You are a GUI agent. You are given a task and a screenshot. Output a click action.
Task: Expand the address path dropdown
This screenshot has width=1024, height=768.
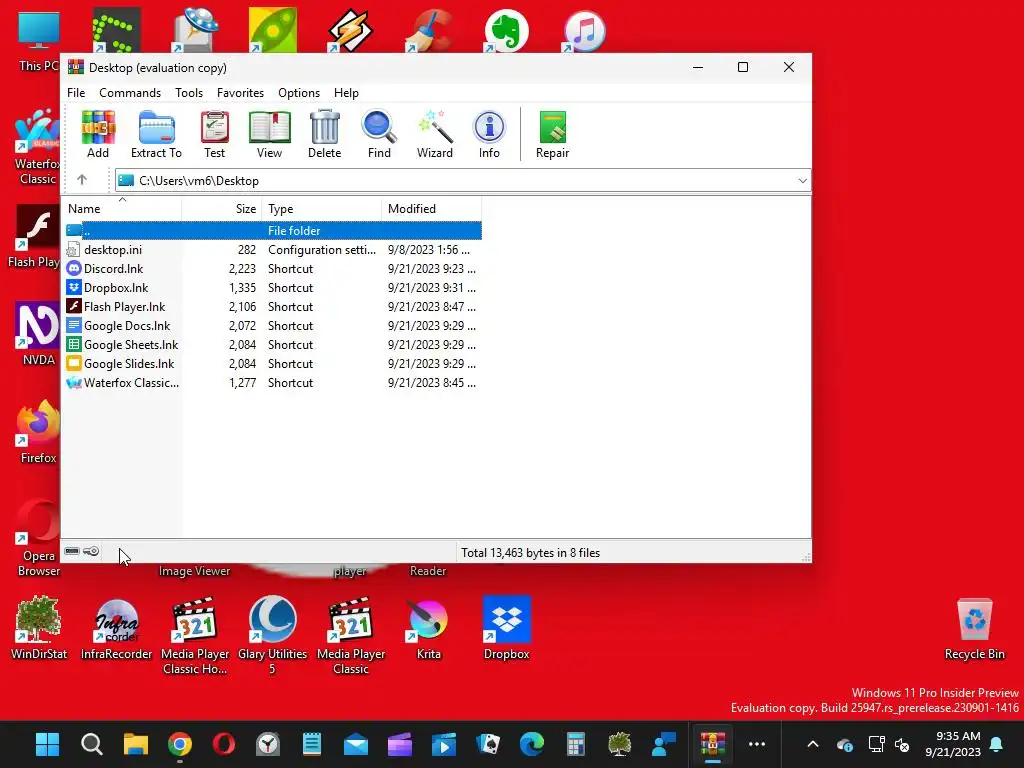point(803,181)
